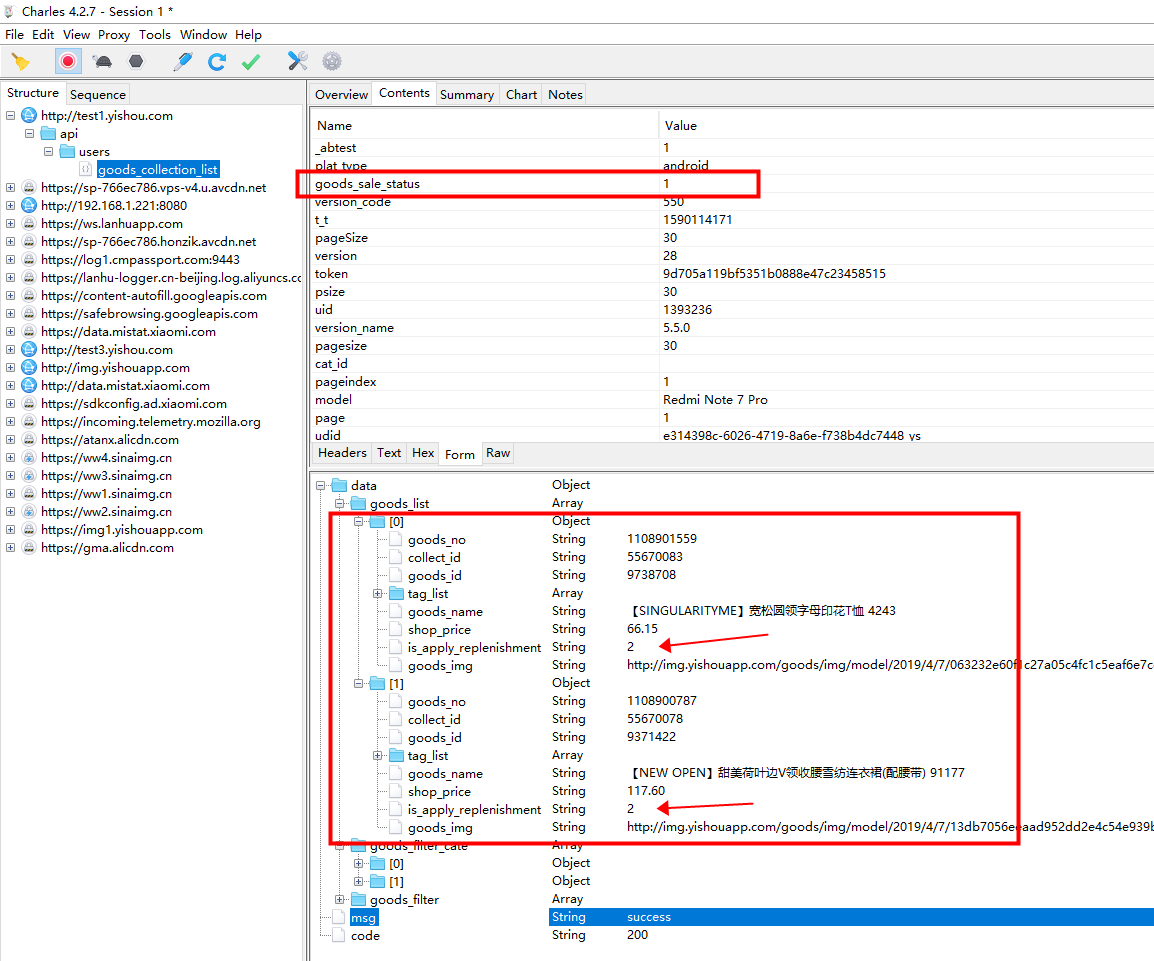Select the shop_price value 66.15
The height and width of the screenshot is (961, 1154).
pos(643,629)
